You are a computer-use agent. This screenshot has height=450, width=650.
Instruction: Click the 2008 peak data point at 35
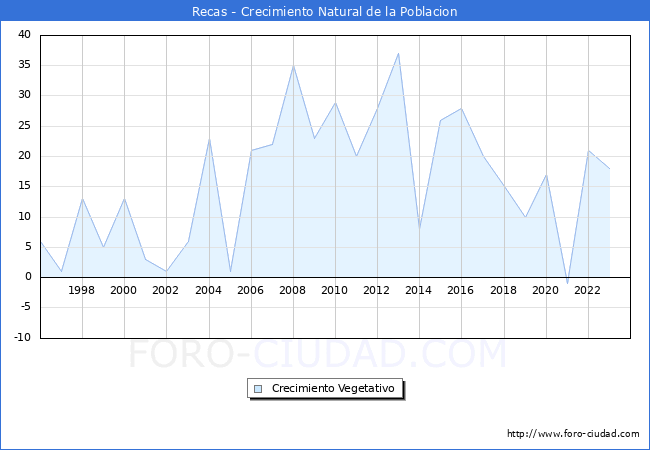pos(293,65)
